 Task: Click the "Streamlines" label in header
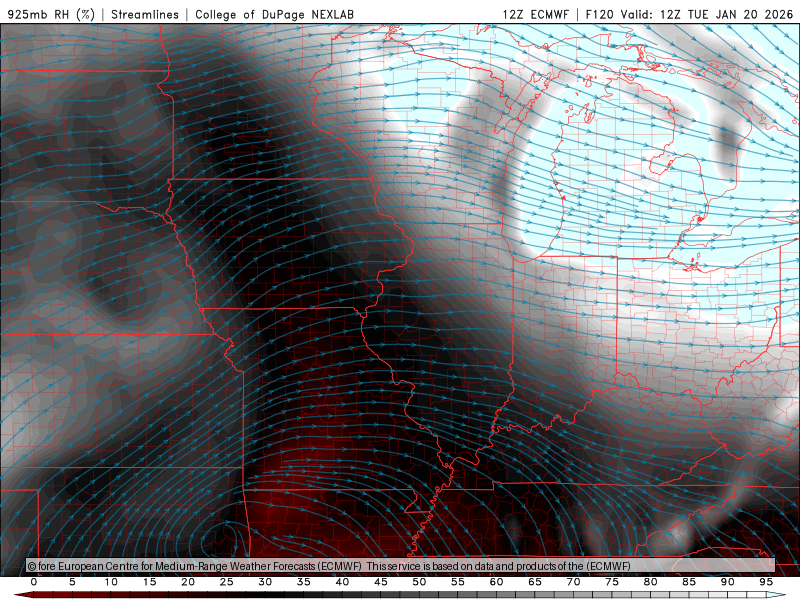click(x=145, y=14)
